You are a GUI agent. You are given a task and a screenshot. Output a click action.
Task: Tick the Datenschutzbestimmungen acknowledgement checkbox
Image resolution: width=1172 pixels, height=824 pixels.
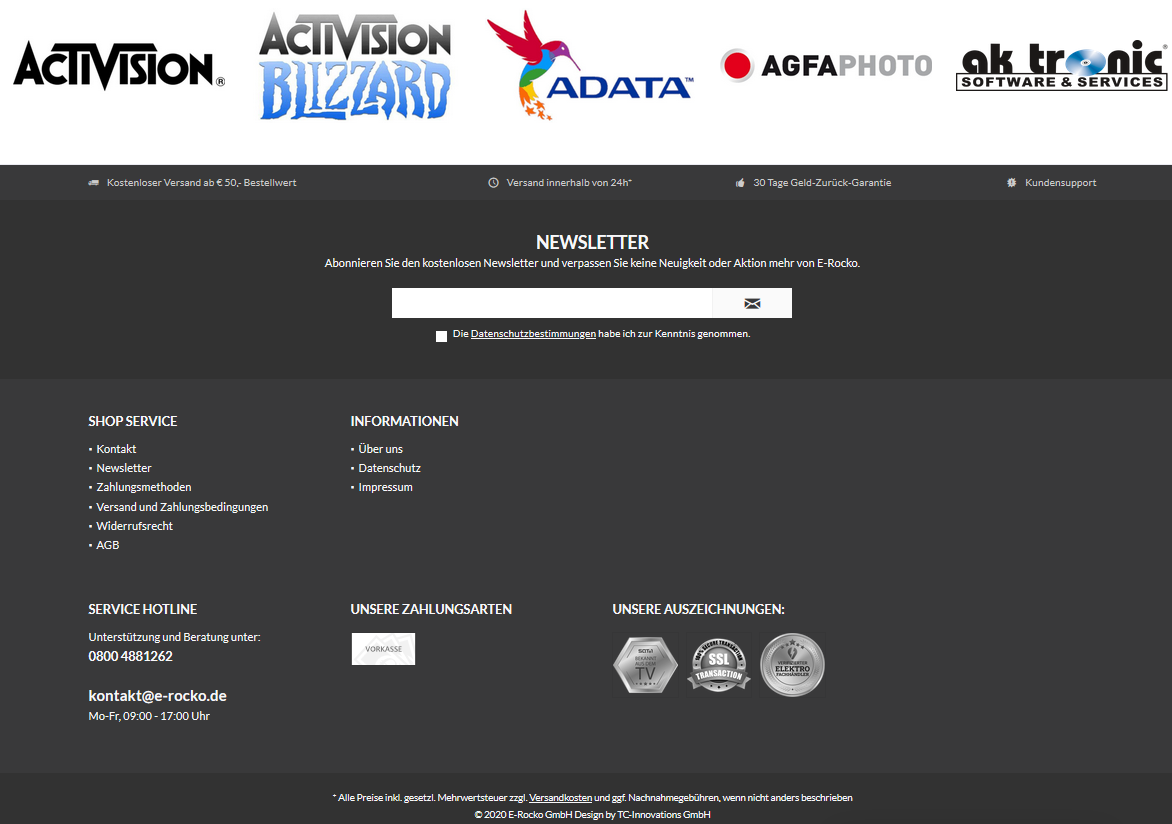441,336
